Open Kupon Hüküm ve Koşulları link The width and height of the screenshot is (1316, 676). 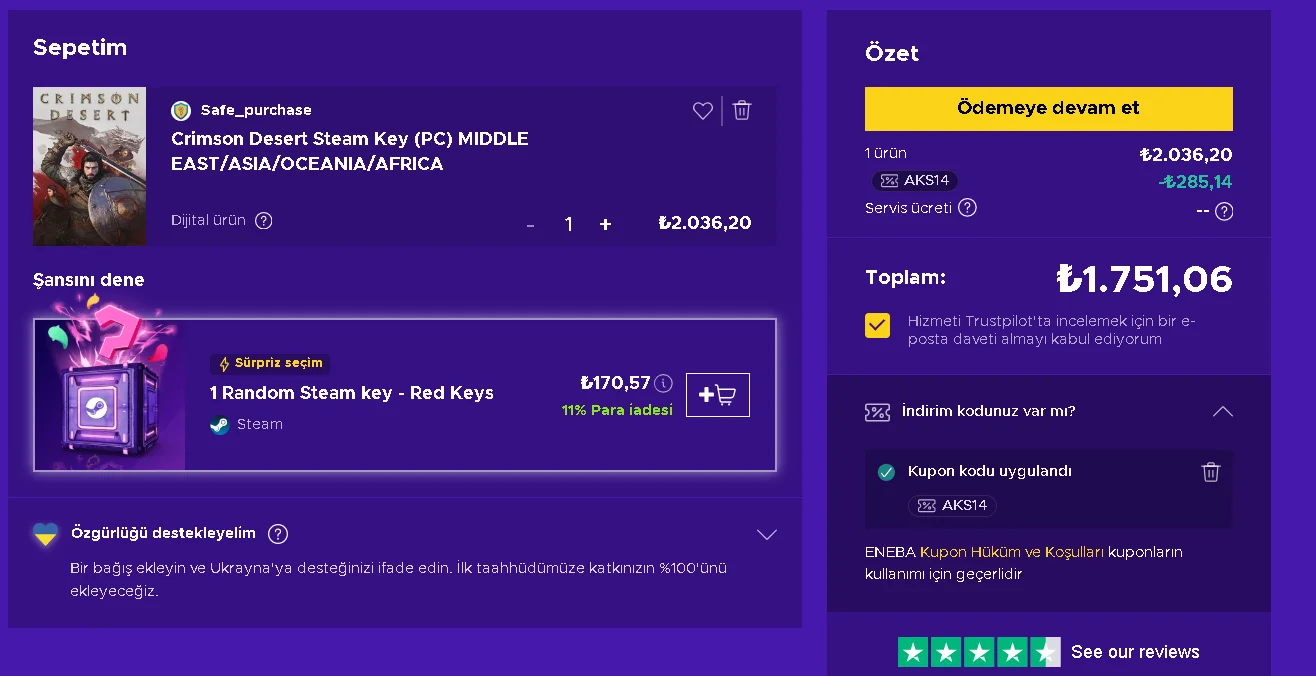click(x=1011, y=552)
